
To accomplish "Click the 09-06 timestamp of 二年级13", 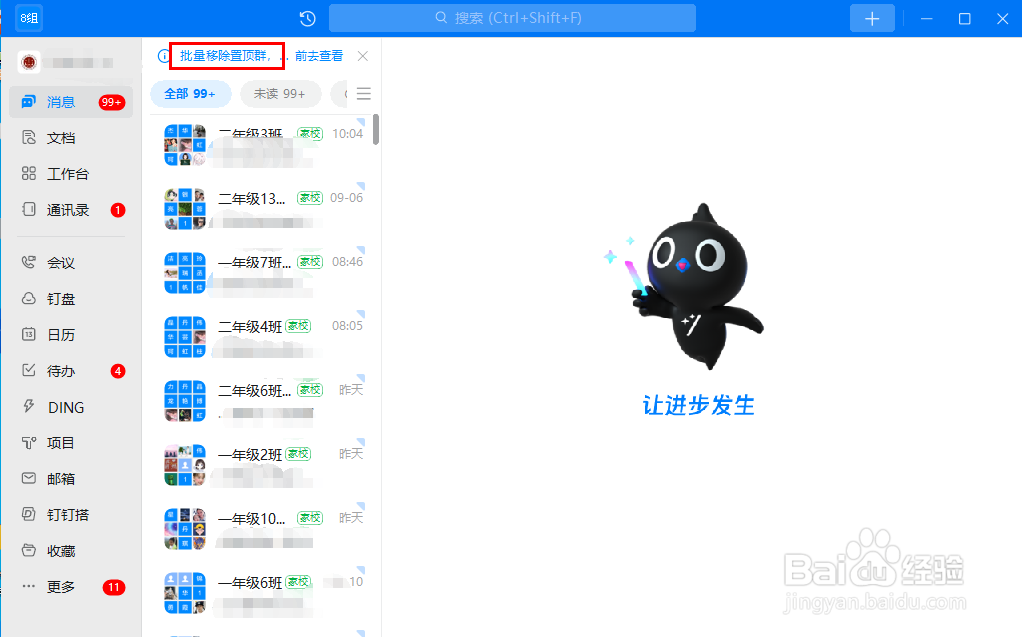I will (347, 198).
